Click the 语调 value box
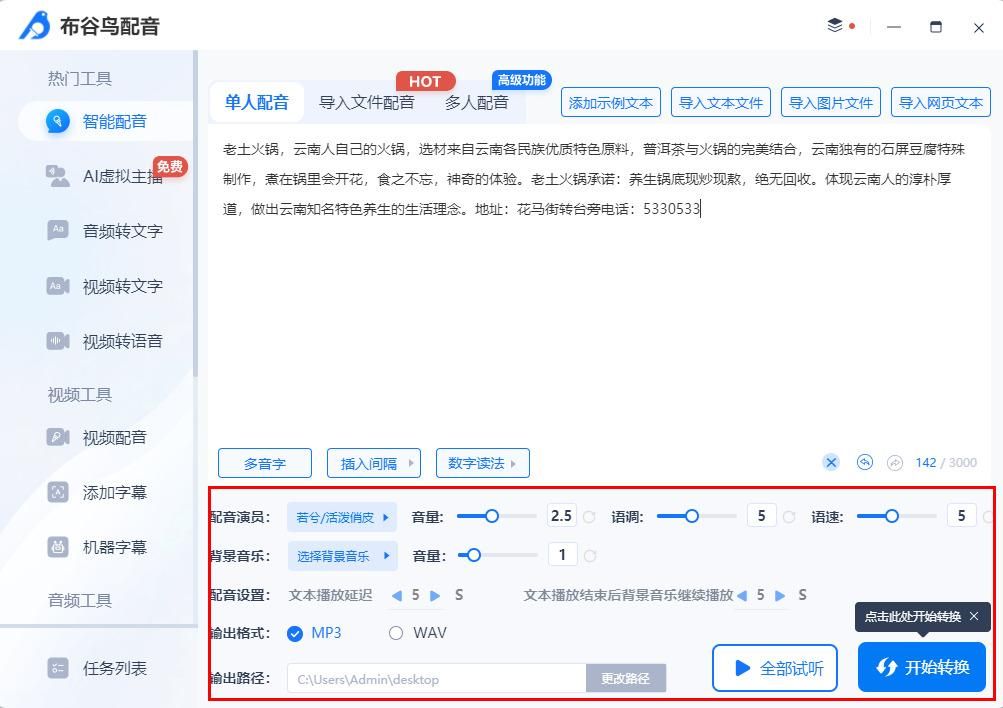The height and width of the screenshot is (708, 1003). (761, 515)
